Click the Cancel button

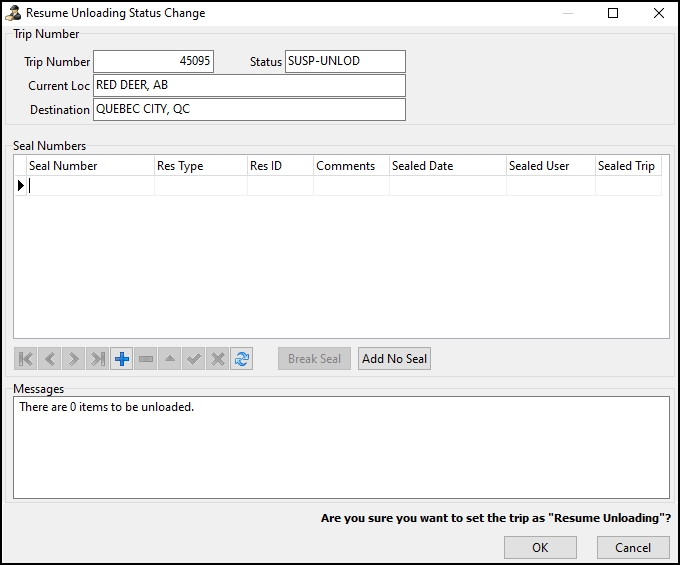tap(633, 547)
